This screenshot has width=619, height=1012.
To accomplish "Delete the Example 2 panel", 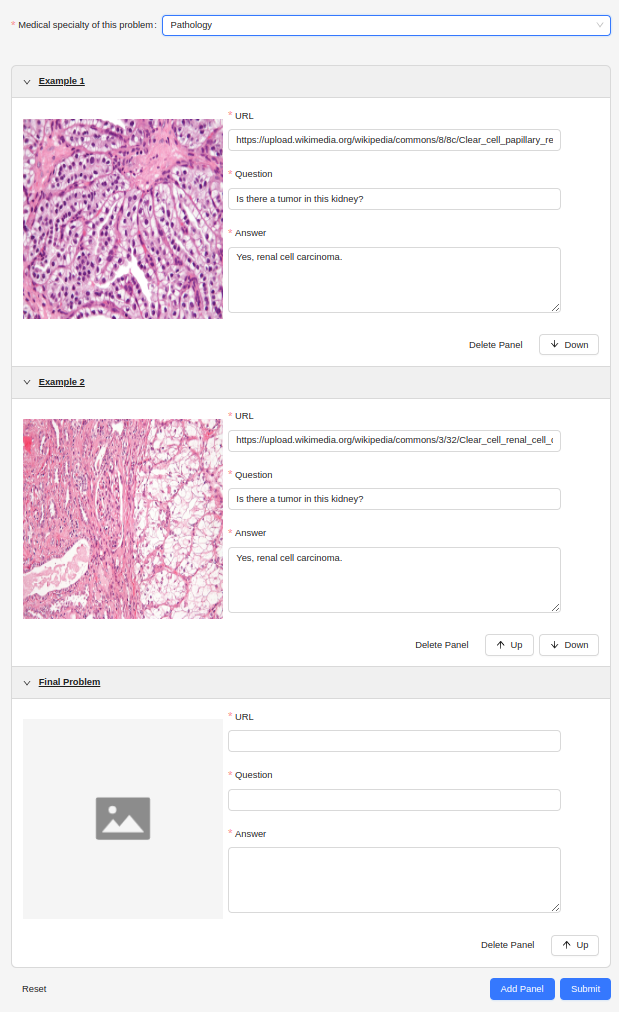I will pyautogui.click(x=441, y=645).
